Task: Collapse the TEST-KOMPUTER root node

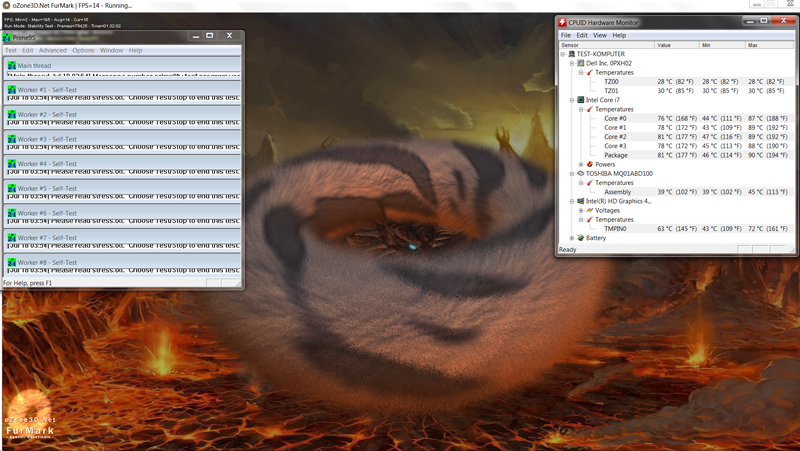Action: click(563, 54)
